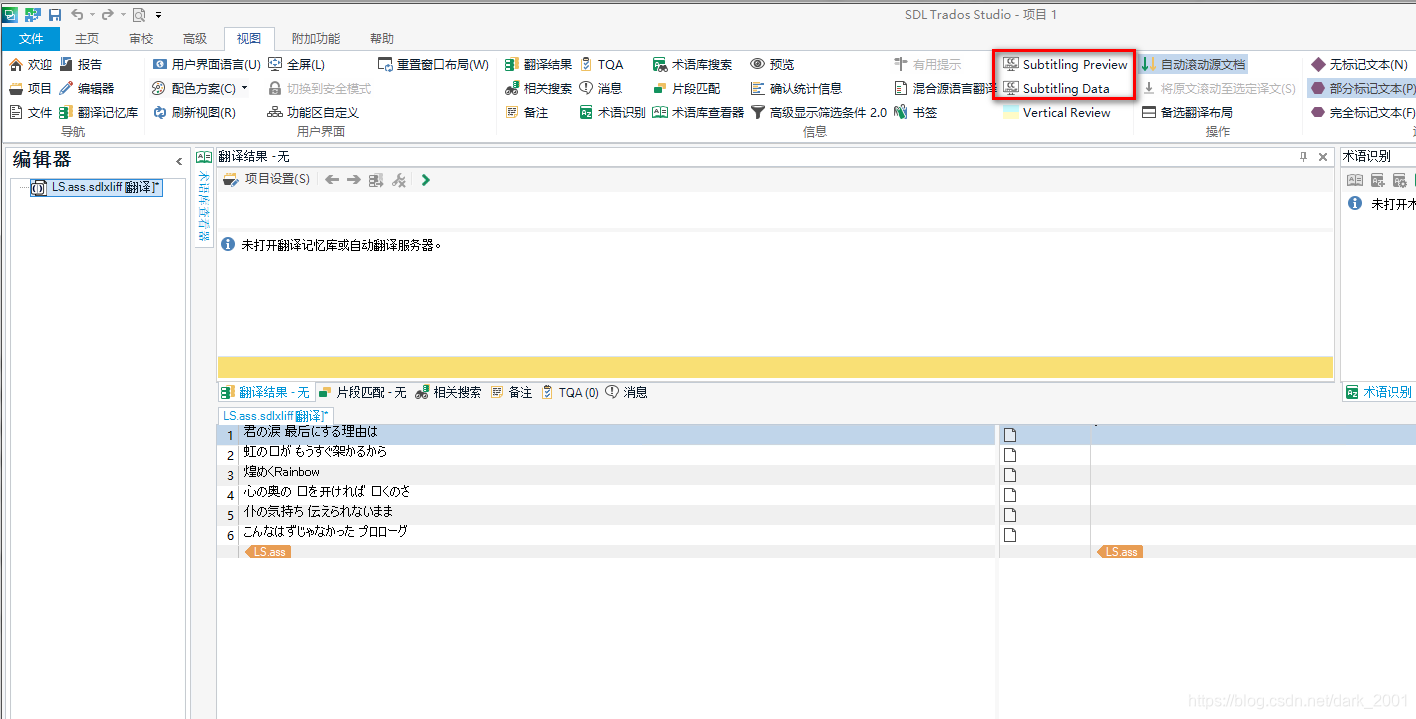Click next match arrow in results toolbar

[x=353, y=180]
